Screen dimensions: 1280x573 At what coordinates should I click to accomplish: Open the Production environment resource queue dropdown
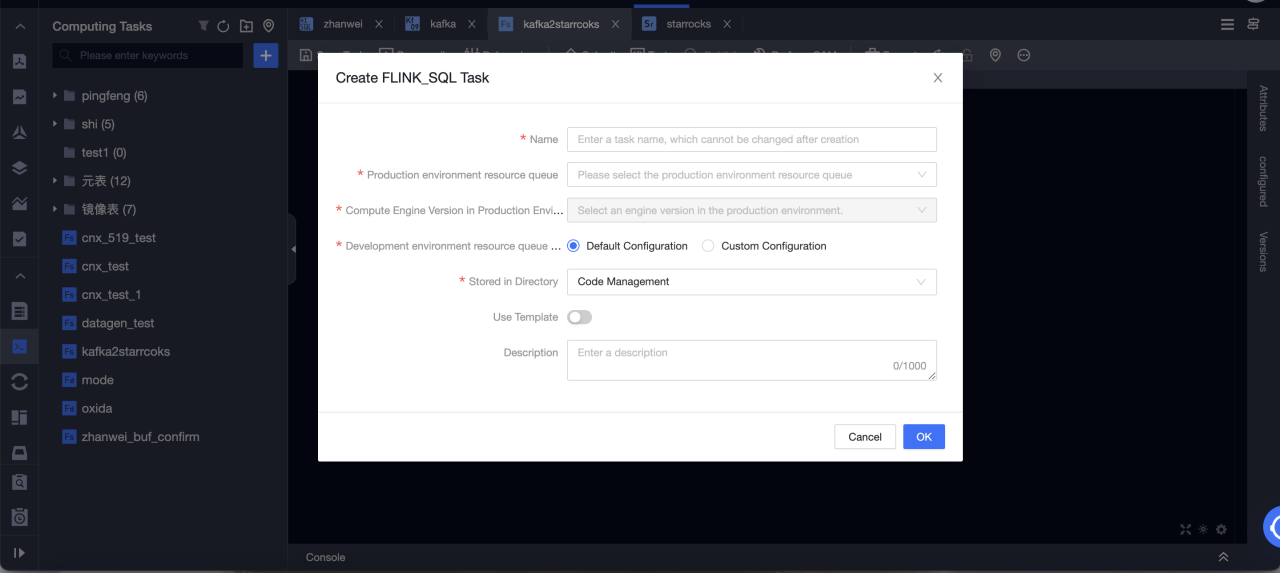click(x=751, y=175)
